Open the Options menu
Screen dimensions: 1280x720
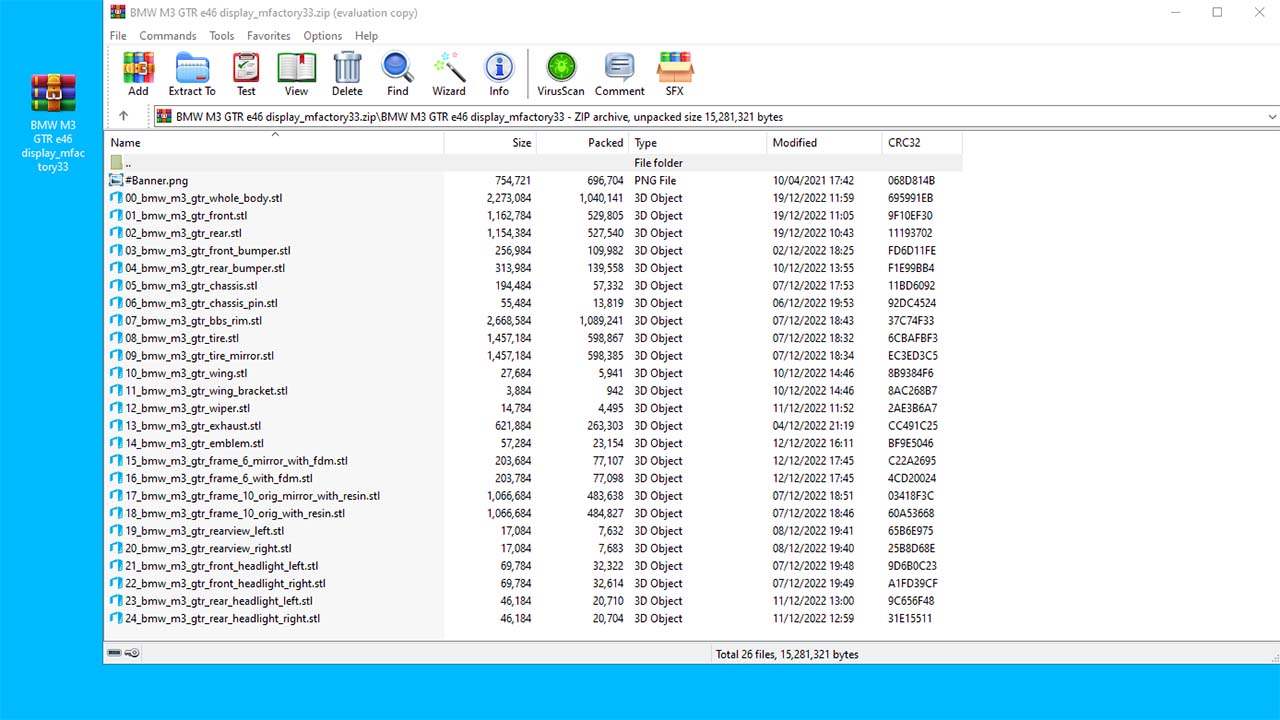coord(323,36)
